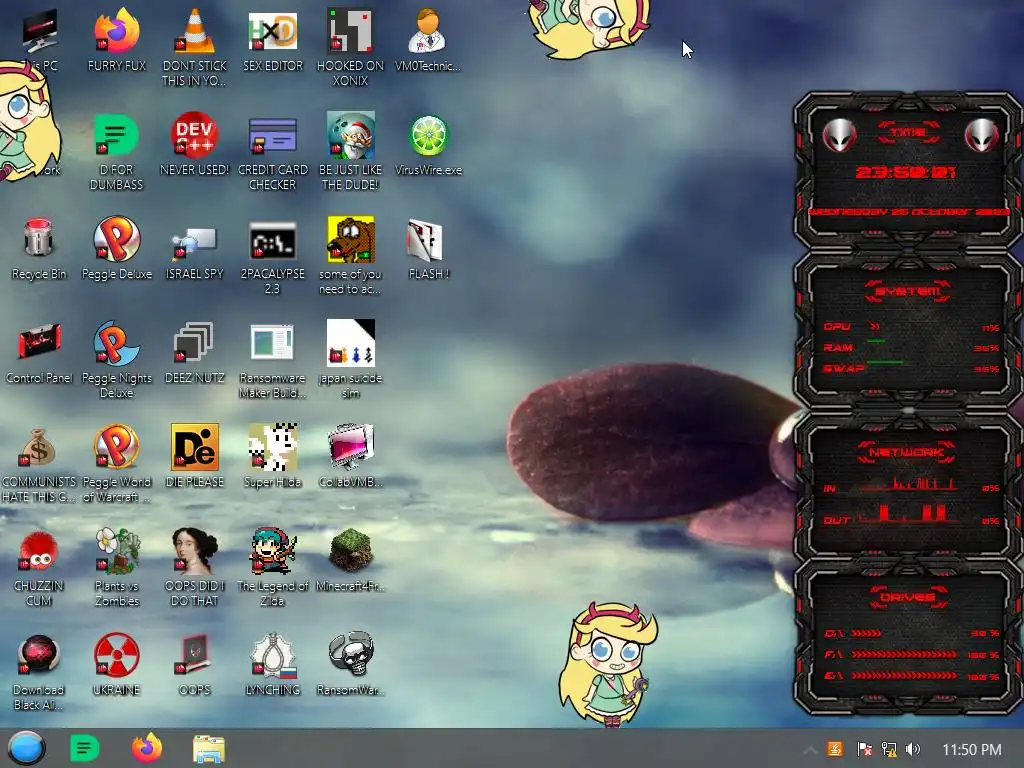
Task: Open the This PC desktop icon
Action: coord(39,33)
